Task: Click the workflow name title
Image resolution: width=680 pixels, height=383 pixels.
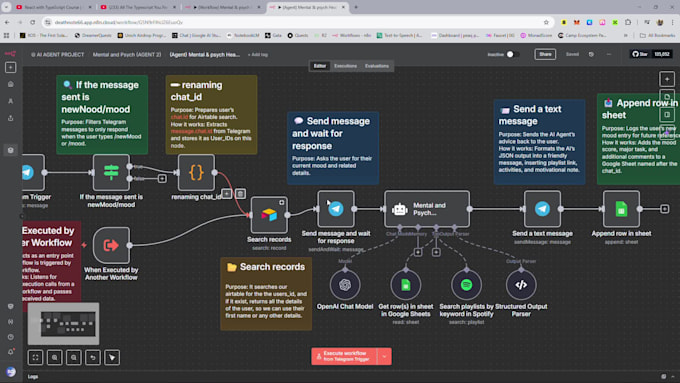Action: tap(204, 55)
